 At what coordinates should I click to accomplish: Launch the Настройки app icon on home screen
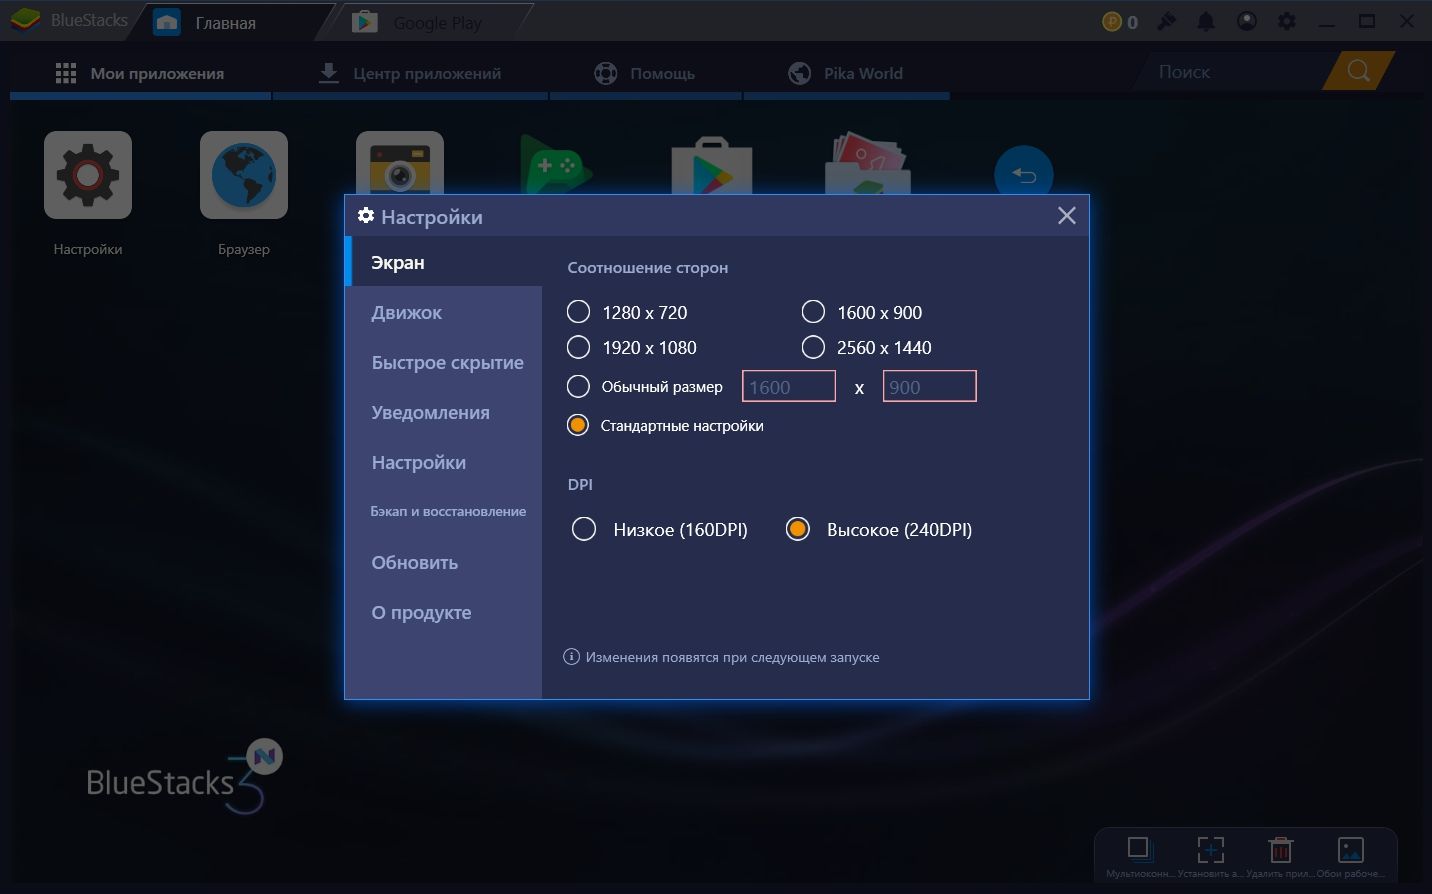tap(88, 175)
